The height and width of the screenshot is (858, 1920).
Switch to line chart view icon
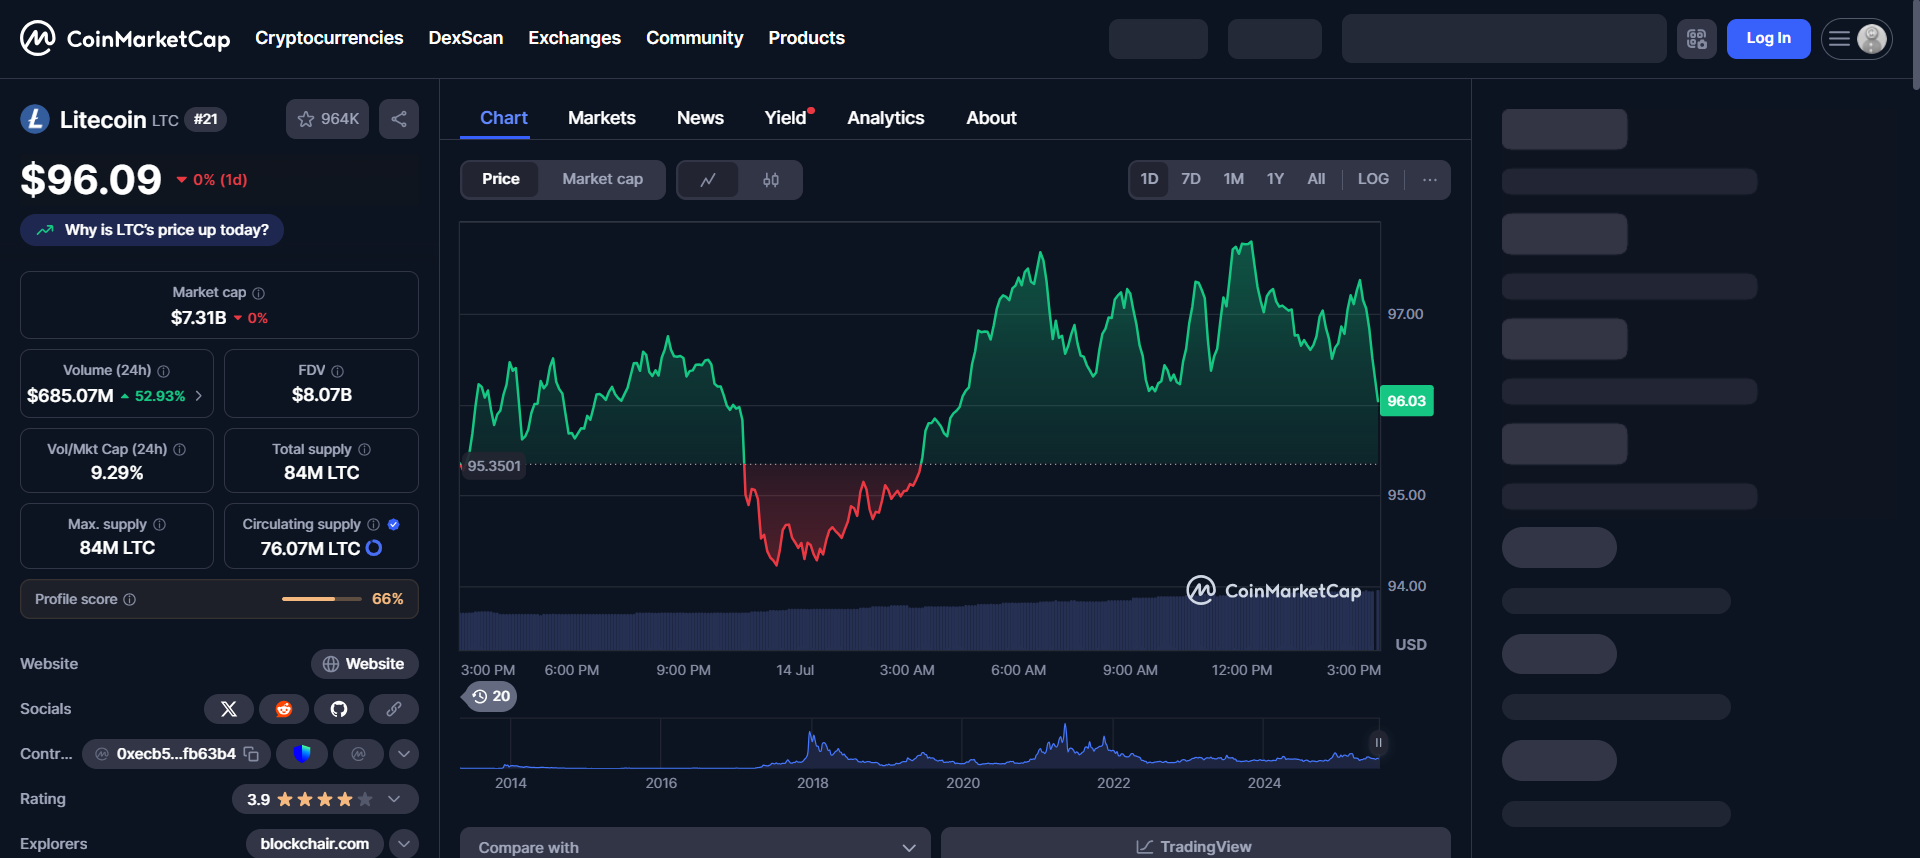click(x=708, y=180)
